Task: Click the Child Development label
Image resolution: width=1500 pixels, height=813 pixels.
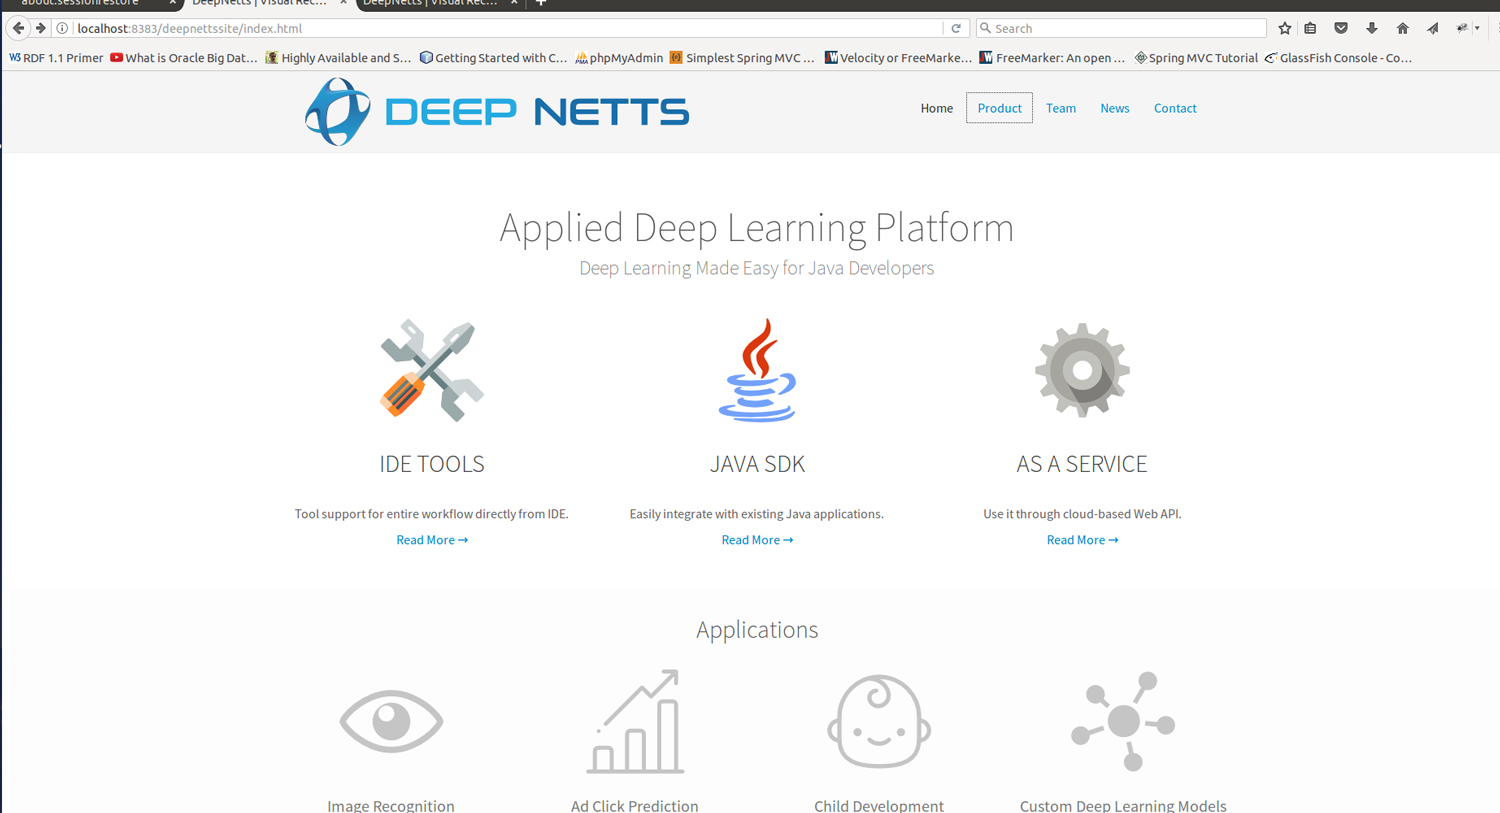Action: click(x=879, y=805)
